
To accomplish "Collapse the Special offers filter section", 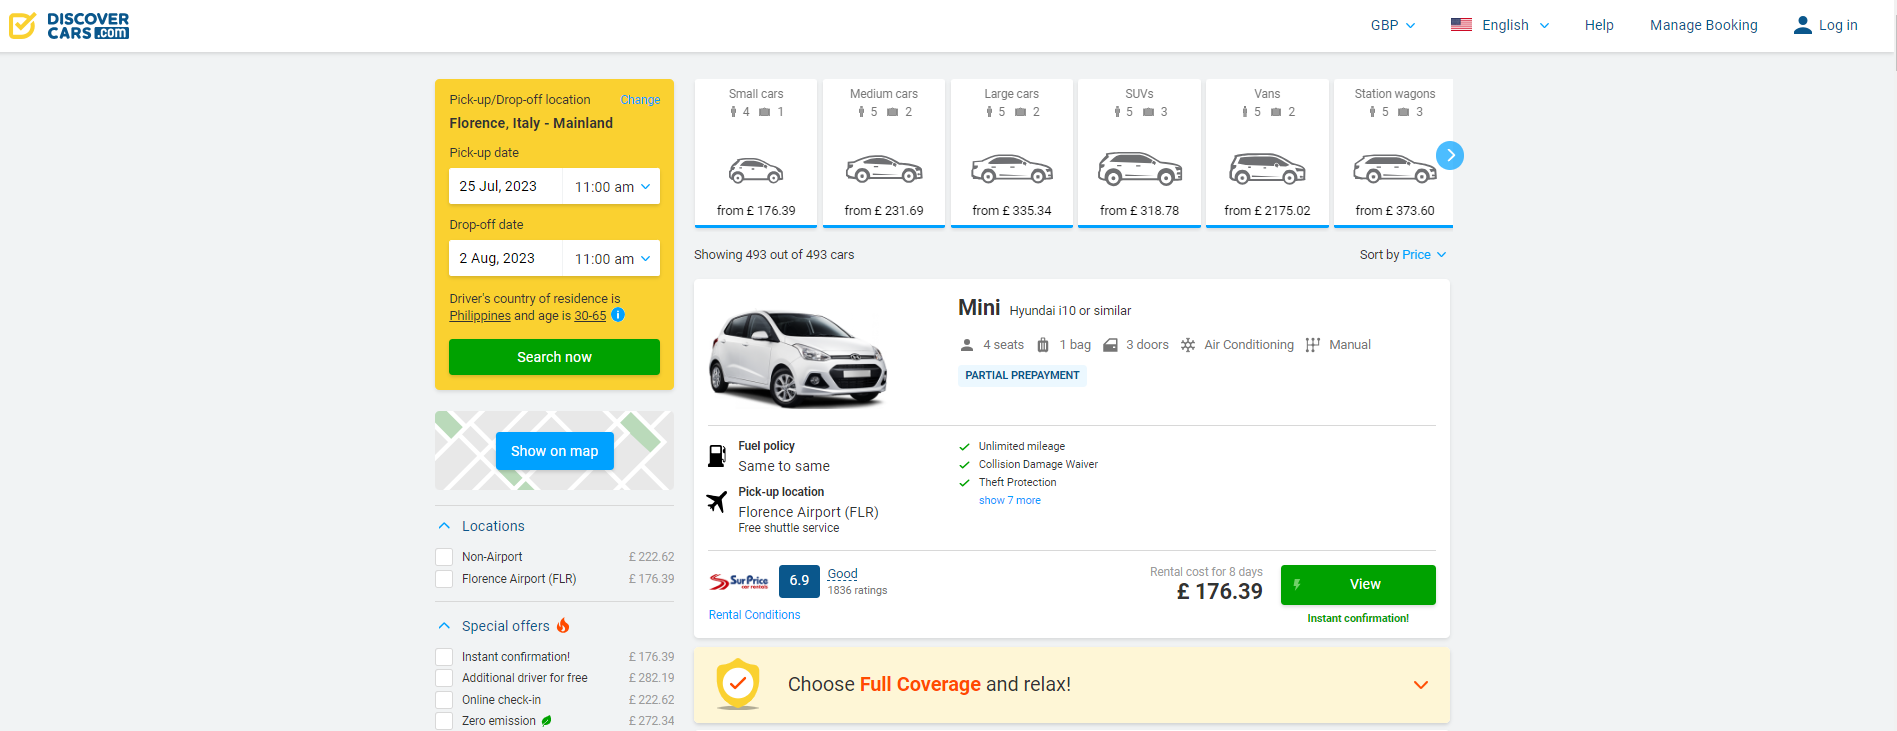I will (444, 626).
